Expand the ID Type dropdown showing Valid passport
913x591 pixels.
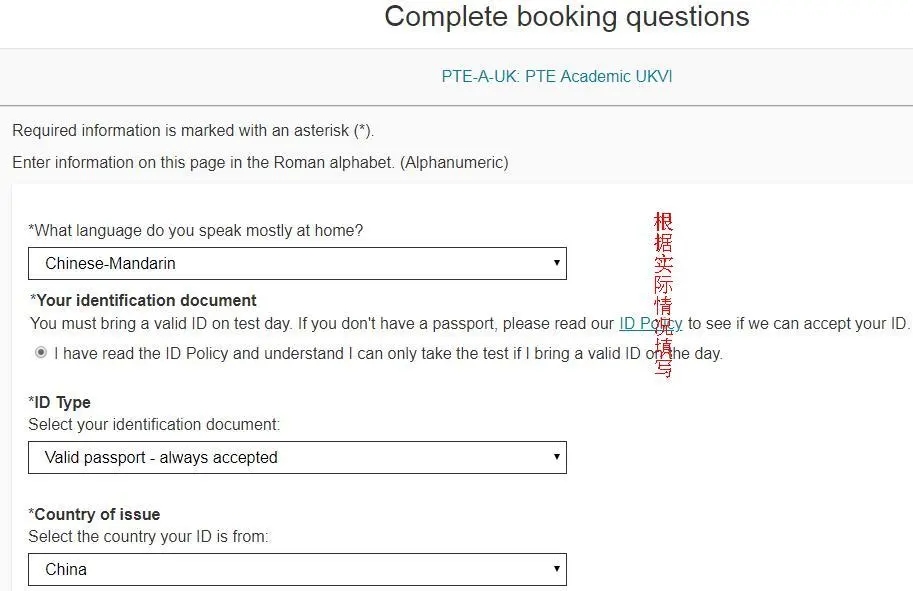[x=297, y=457]
